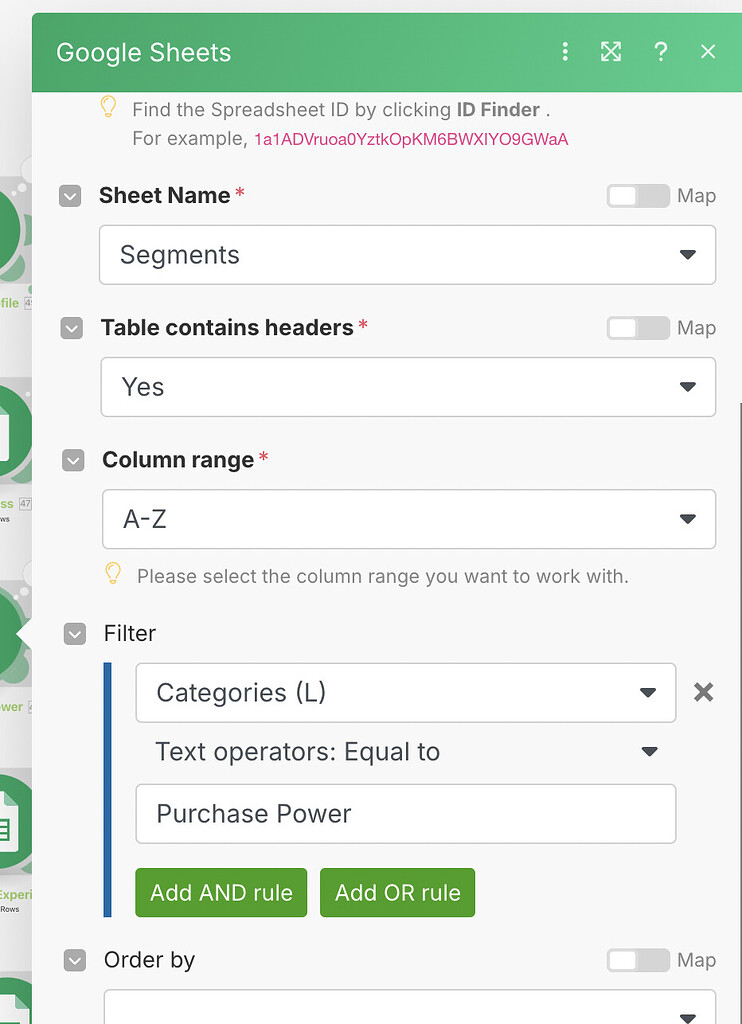742x1024 pixels.
Task: Switch Order by to Map mode
Action: pyautogui.click(x=638, y=960)
